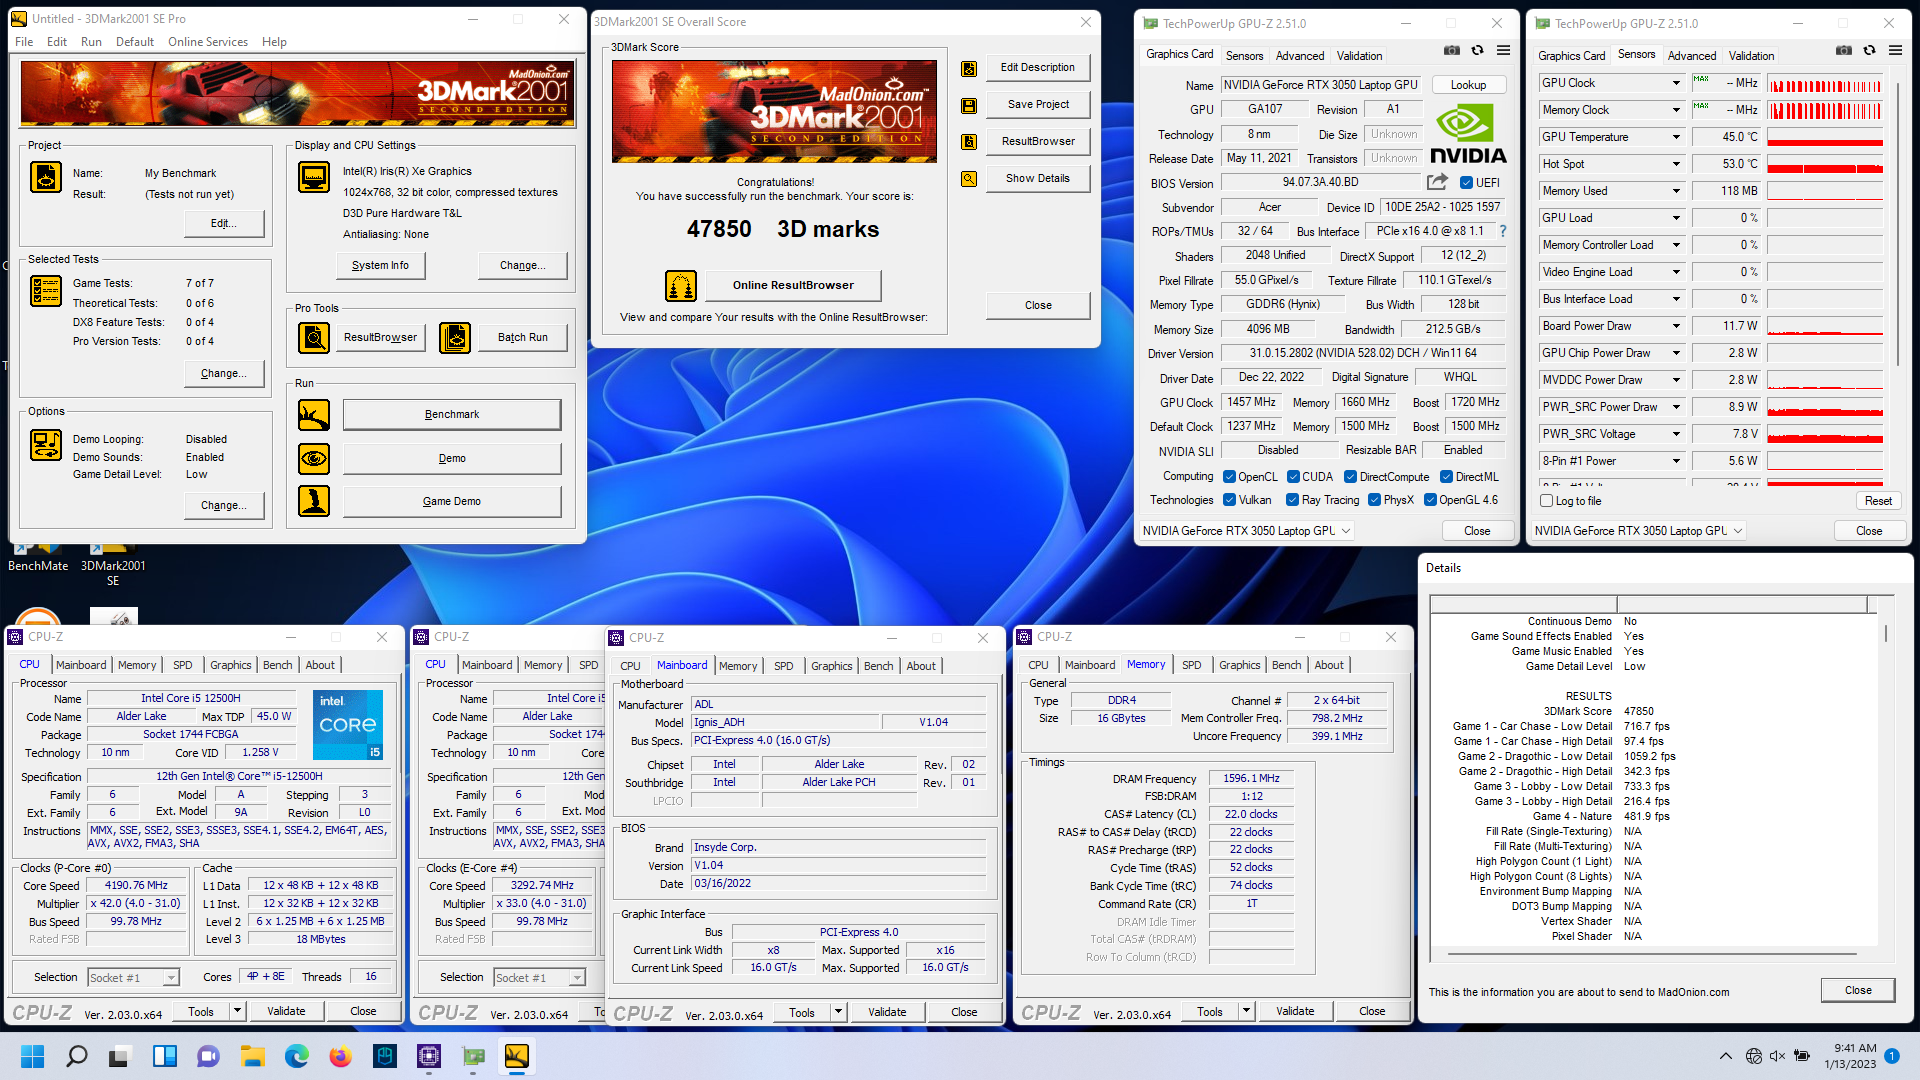Open BenchMate desktop shortcut
This screenshot has height=1080, width=1920.
[38, 558]
